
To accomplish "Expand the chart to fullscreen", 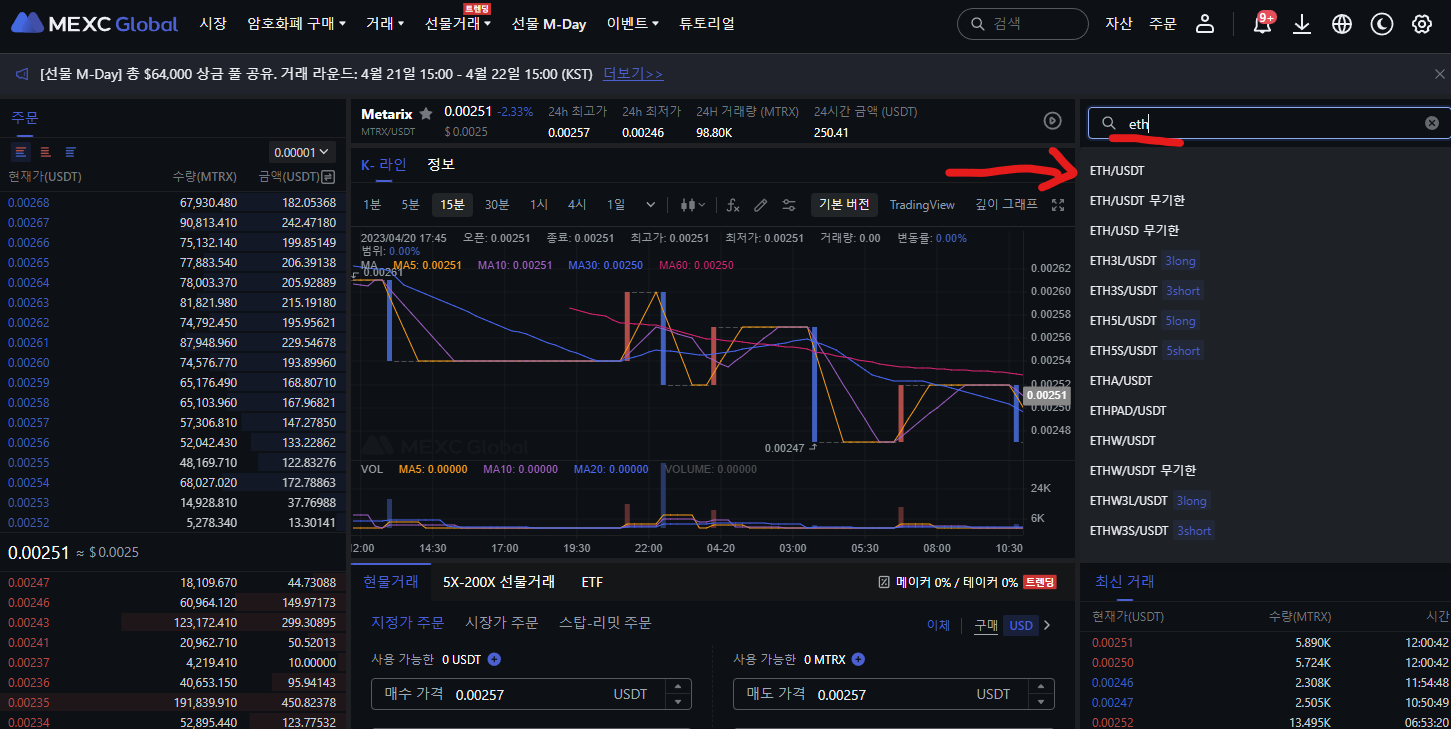I will pos(1058,205).
